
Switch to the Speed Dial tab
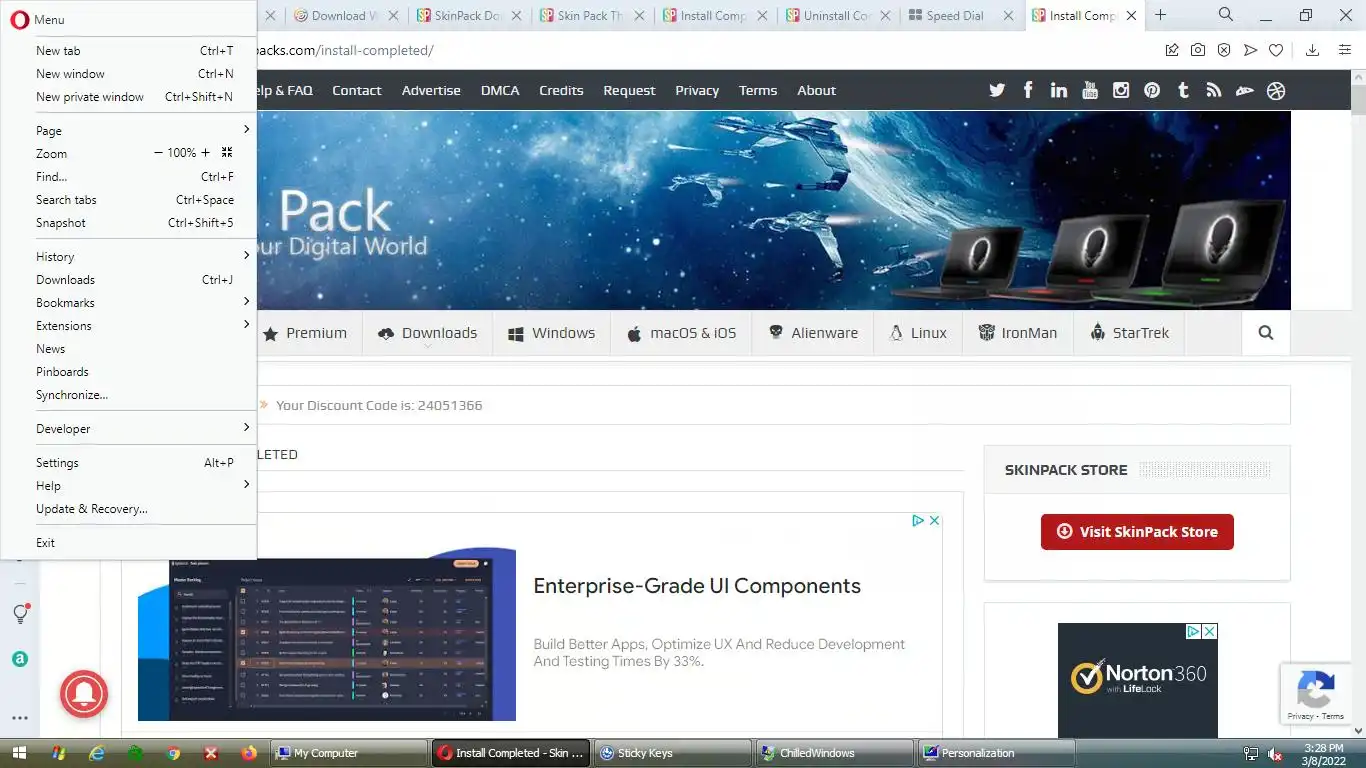coord(955,15)
